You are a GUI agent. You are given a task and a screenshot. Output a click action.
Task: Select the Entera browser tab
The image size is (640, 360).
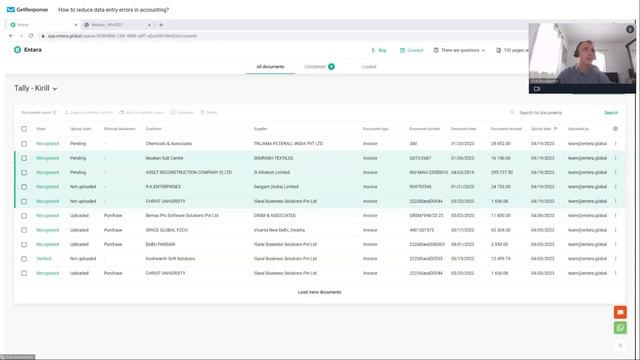pyautogui.click(x=43, y=25)
